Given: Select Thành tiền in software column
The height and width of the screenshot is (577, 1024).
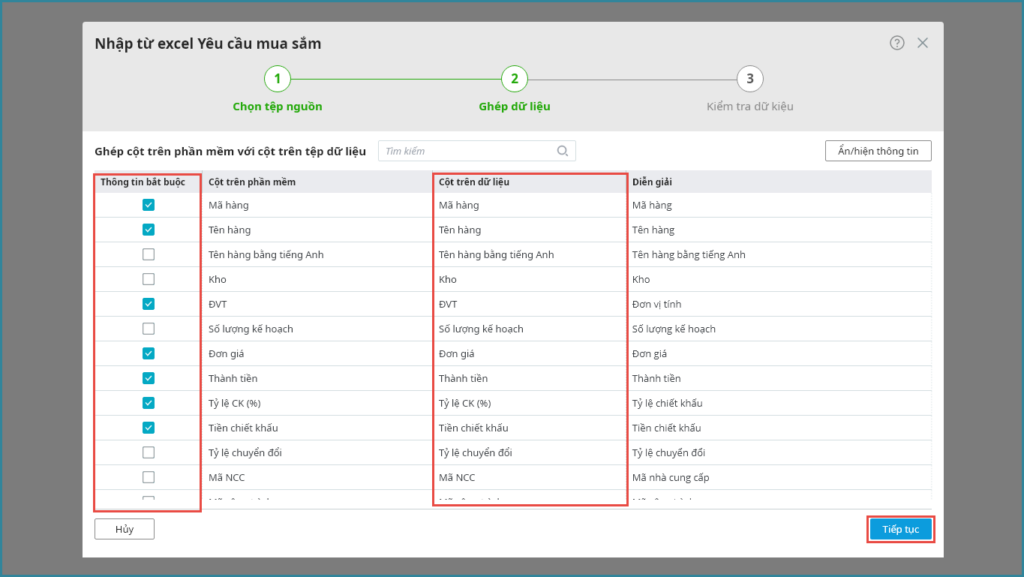Looking at the screenshot, I should (x=317, y=379).
